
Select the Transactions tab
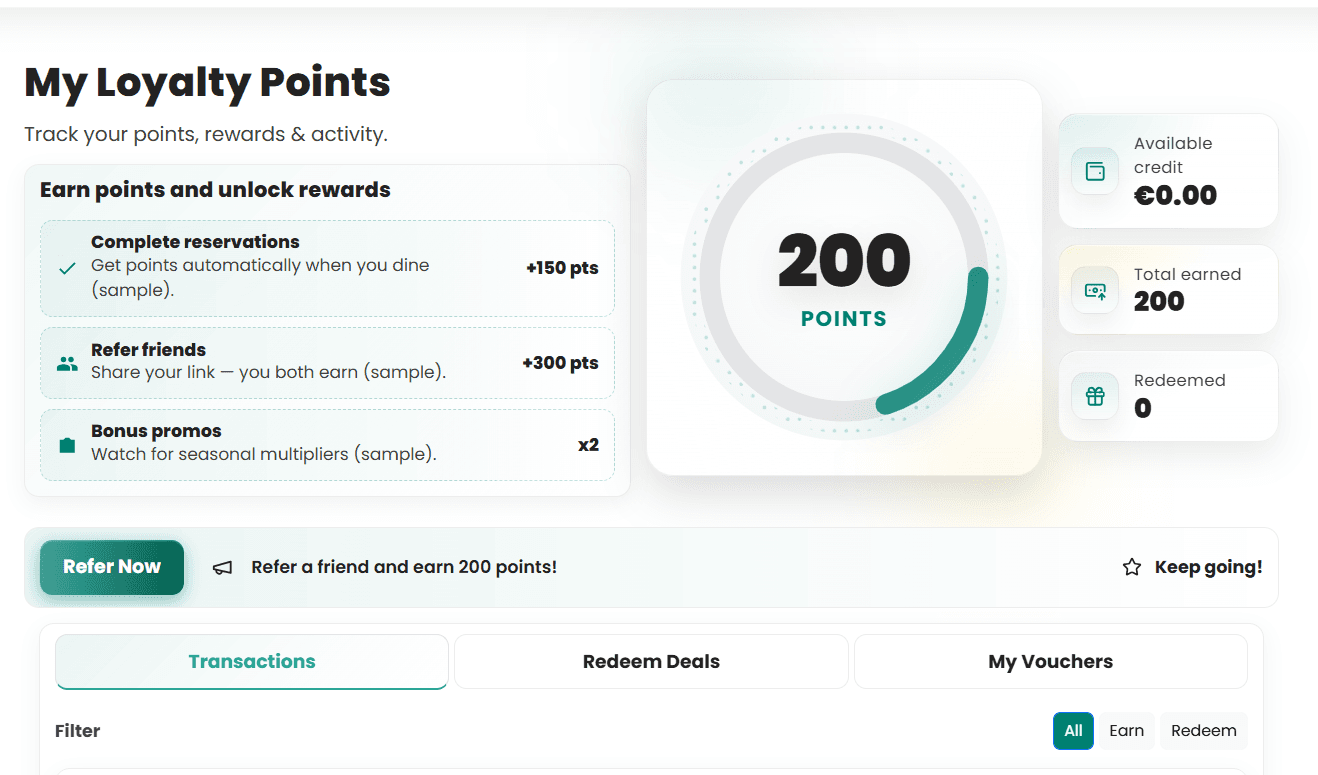click(x=251, y=661)
